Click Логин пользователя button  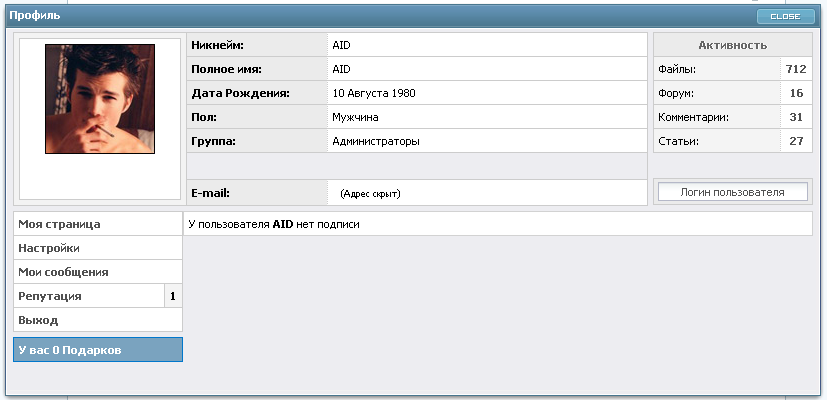point(733,192)
